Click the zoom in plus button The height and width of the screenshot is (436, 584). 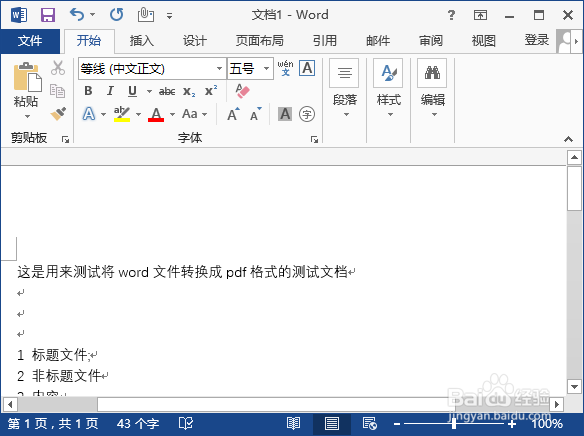pyautogui.click(x=512, y=424)
